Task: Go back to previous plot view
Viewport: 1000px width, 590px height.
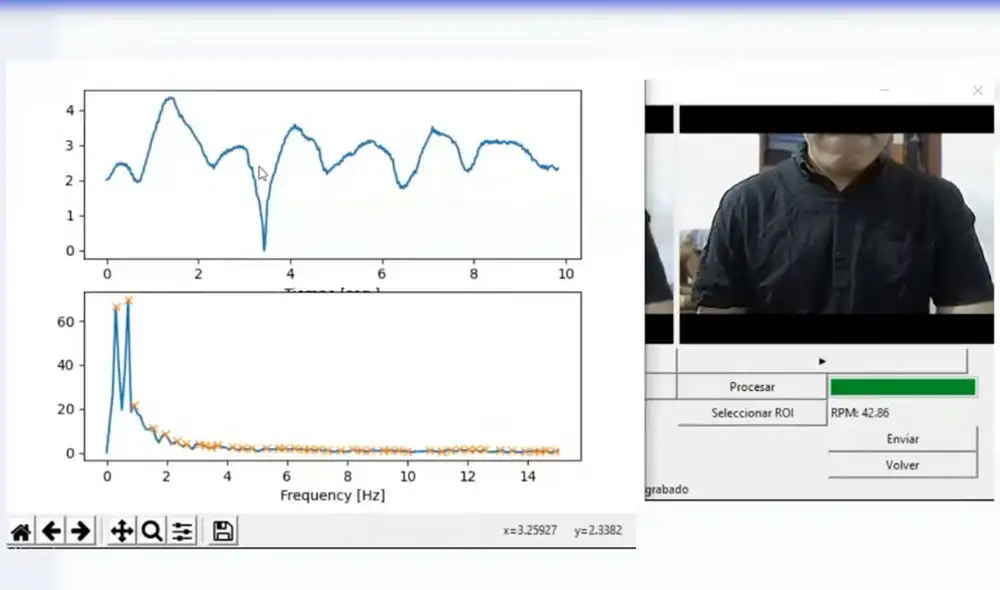Action: [x=51, y=531]
